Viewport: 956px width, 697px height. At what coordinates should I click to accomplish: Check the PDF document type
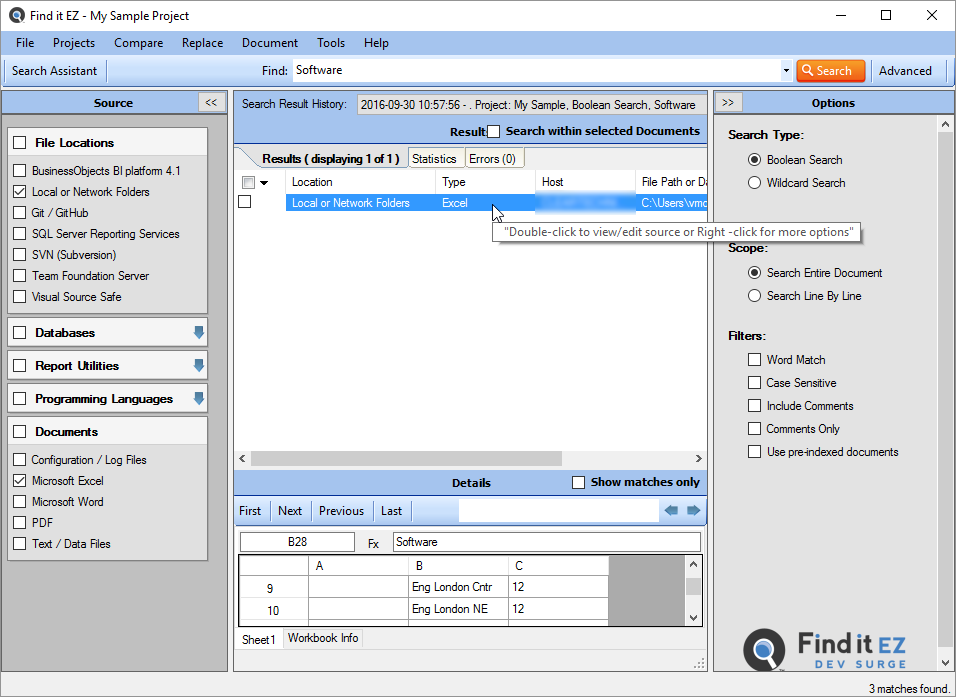click(x=20, y=523)
